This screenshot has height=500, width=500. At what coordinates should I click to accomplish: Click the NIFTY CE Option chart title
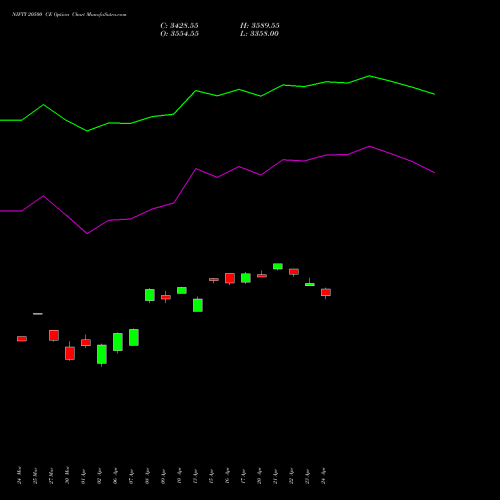69,15
